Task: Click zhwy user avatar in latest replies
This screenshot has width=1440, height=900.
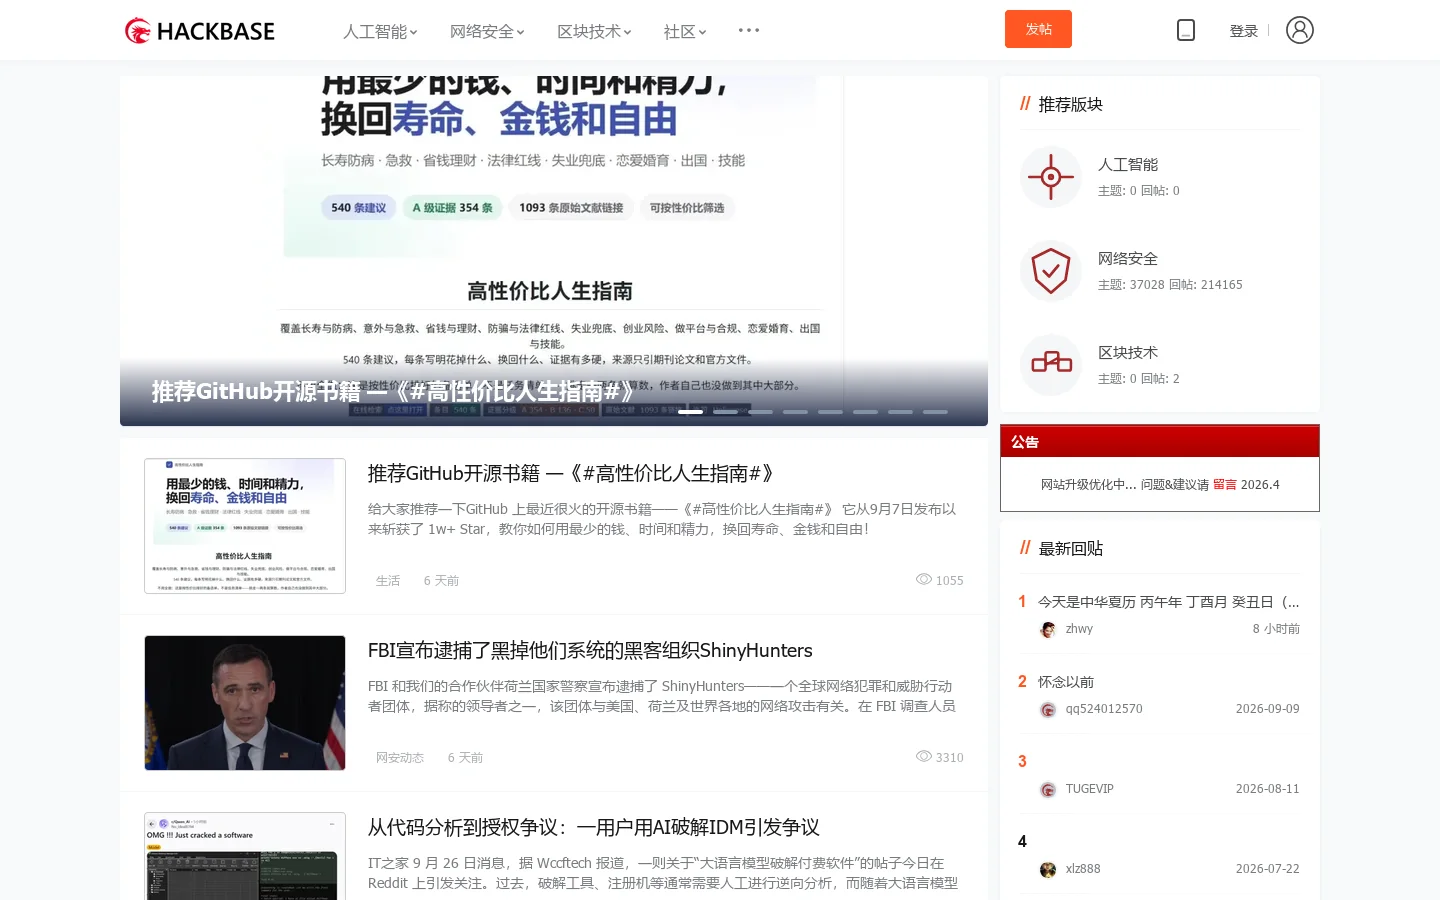Action: pos(1048,629)
